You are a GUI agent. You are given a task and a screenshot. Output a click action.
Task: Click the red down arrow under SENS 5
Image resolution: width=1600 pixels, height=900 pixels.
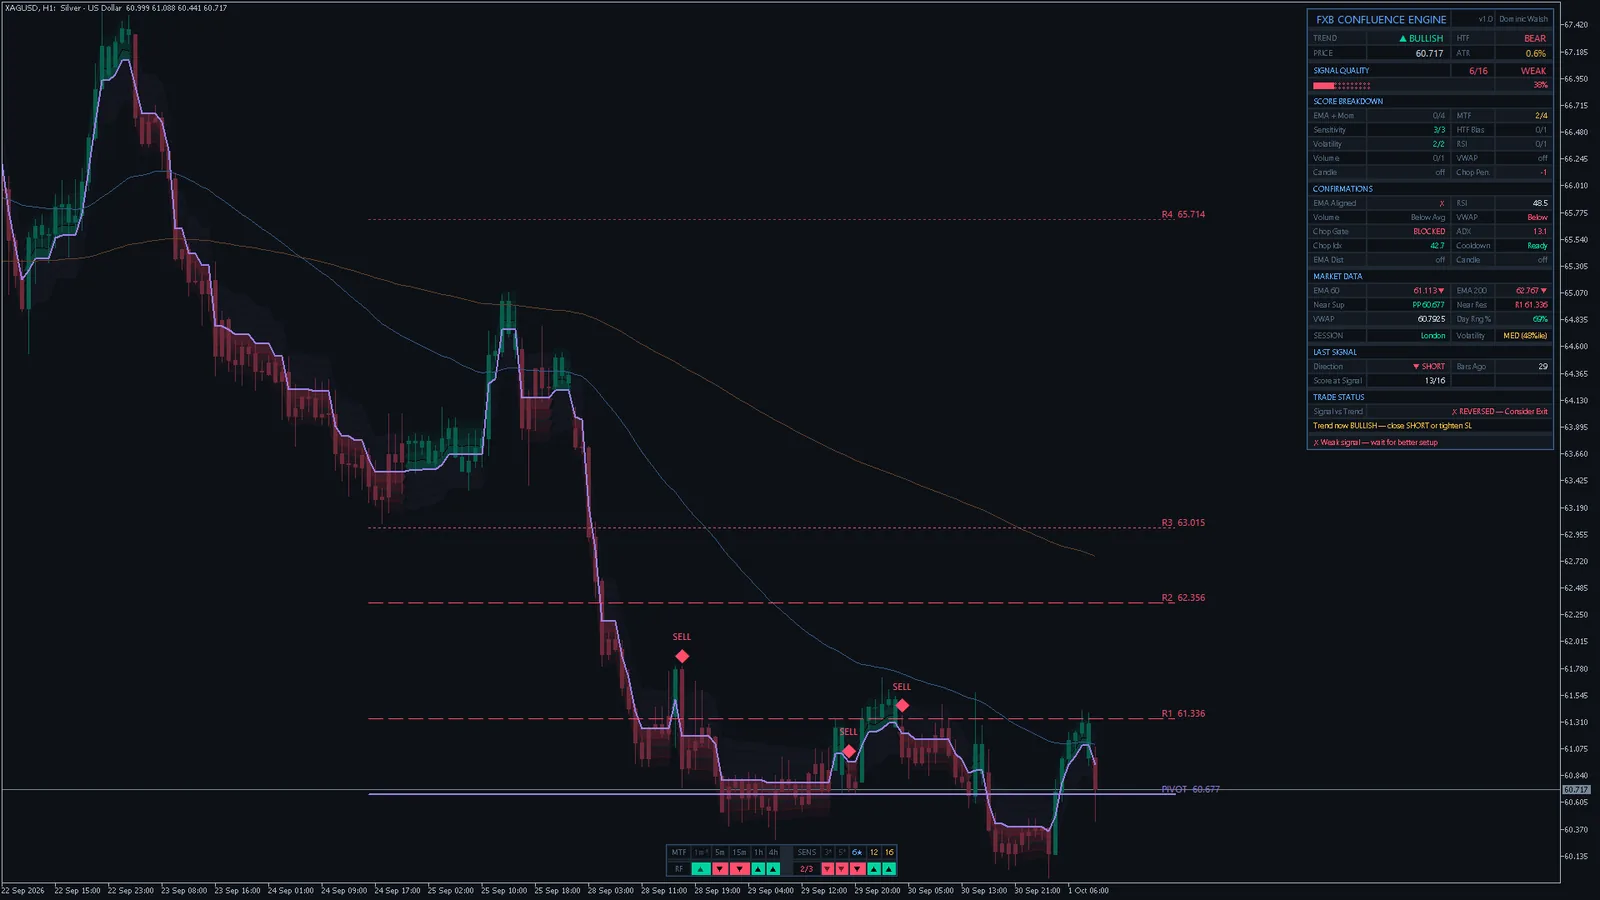pos(842,869)
